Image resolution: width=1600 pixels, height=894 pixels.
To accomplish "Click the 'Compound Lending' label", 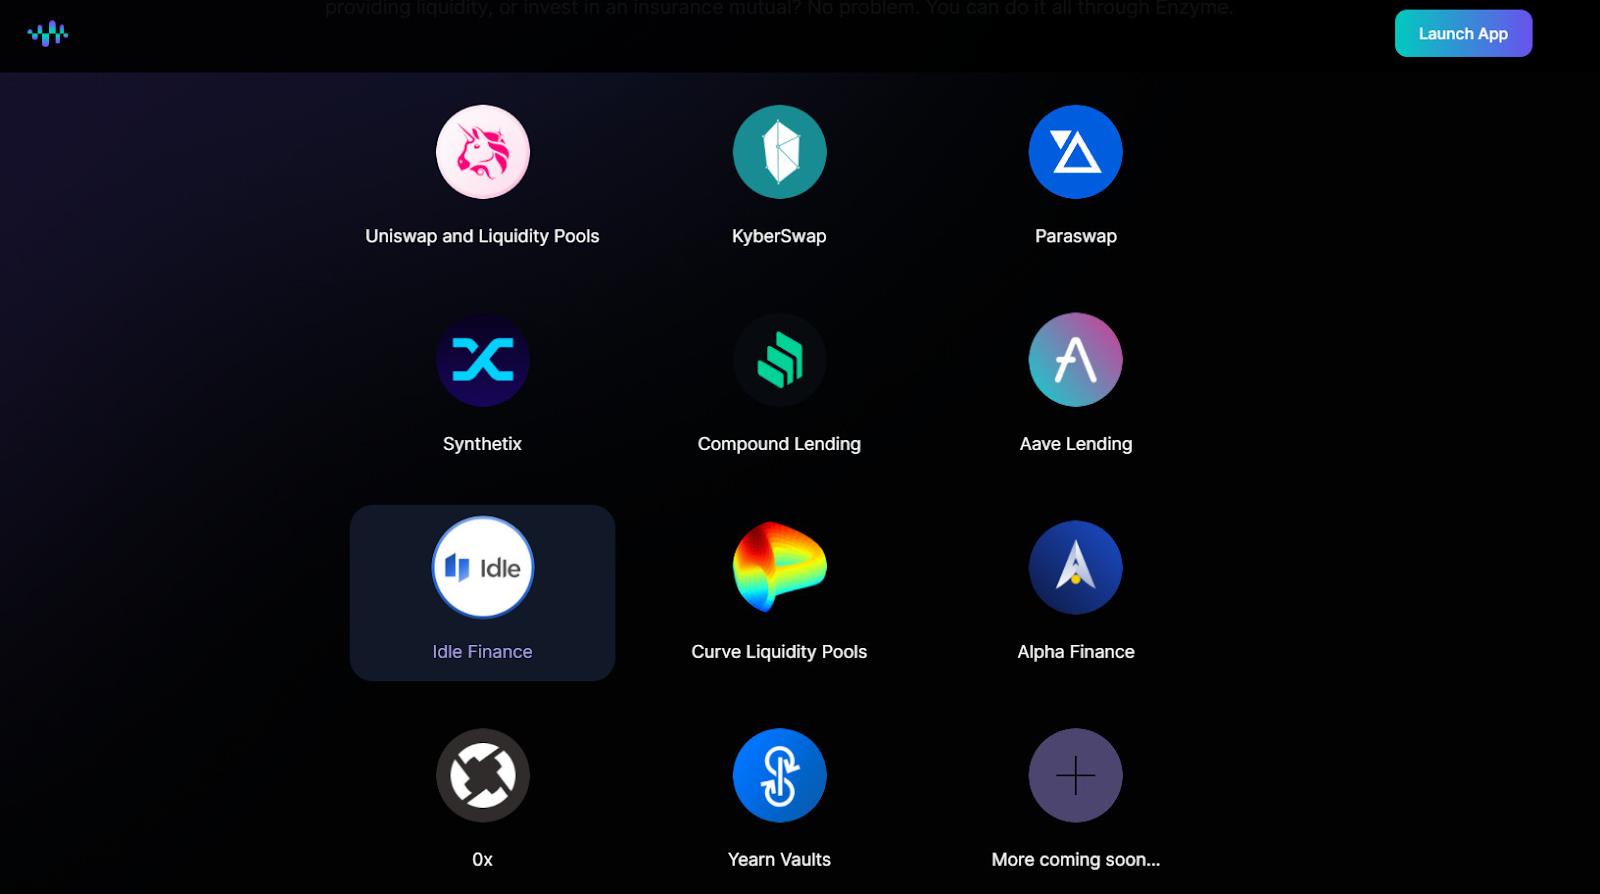I will (779, 444).
